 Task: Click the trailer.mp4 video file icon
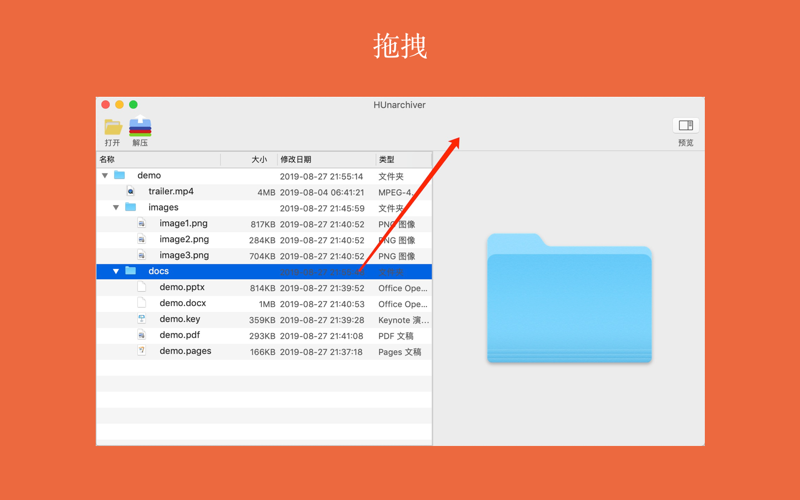131,192
